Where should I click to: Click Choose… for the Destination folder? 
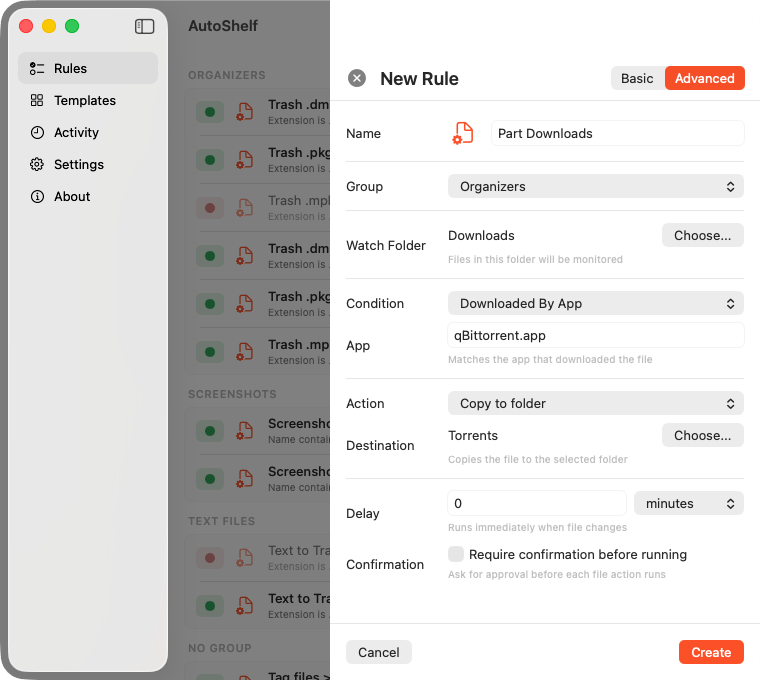pos(702,435)
